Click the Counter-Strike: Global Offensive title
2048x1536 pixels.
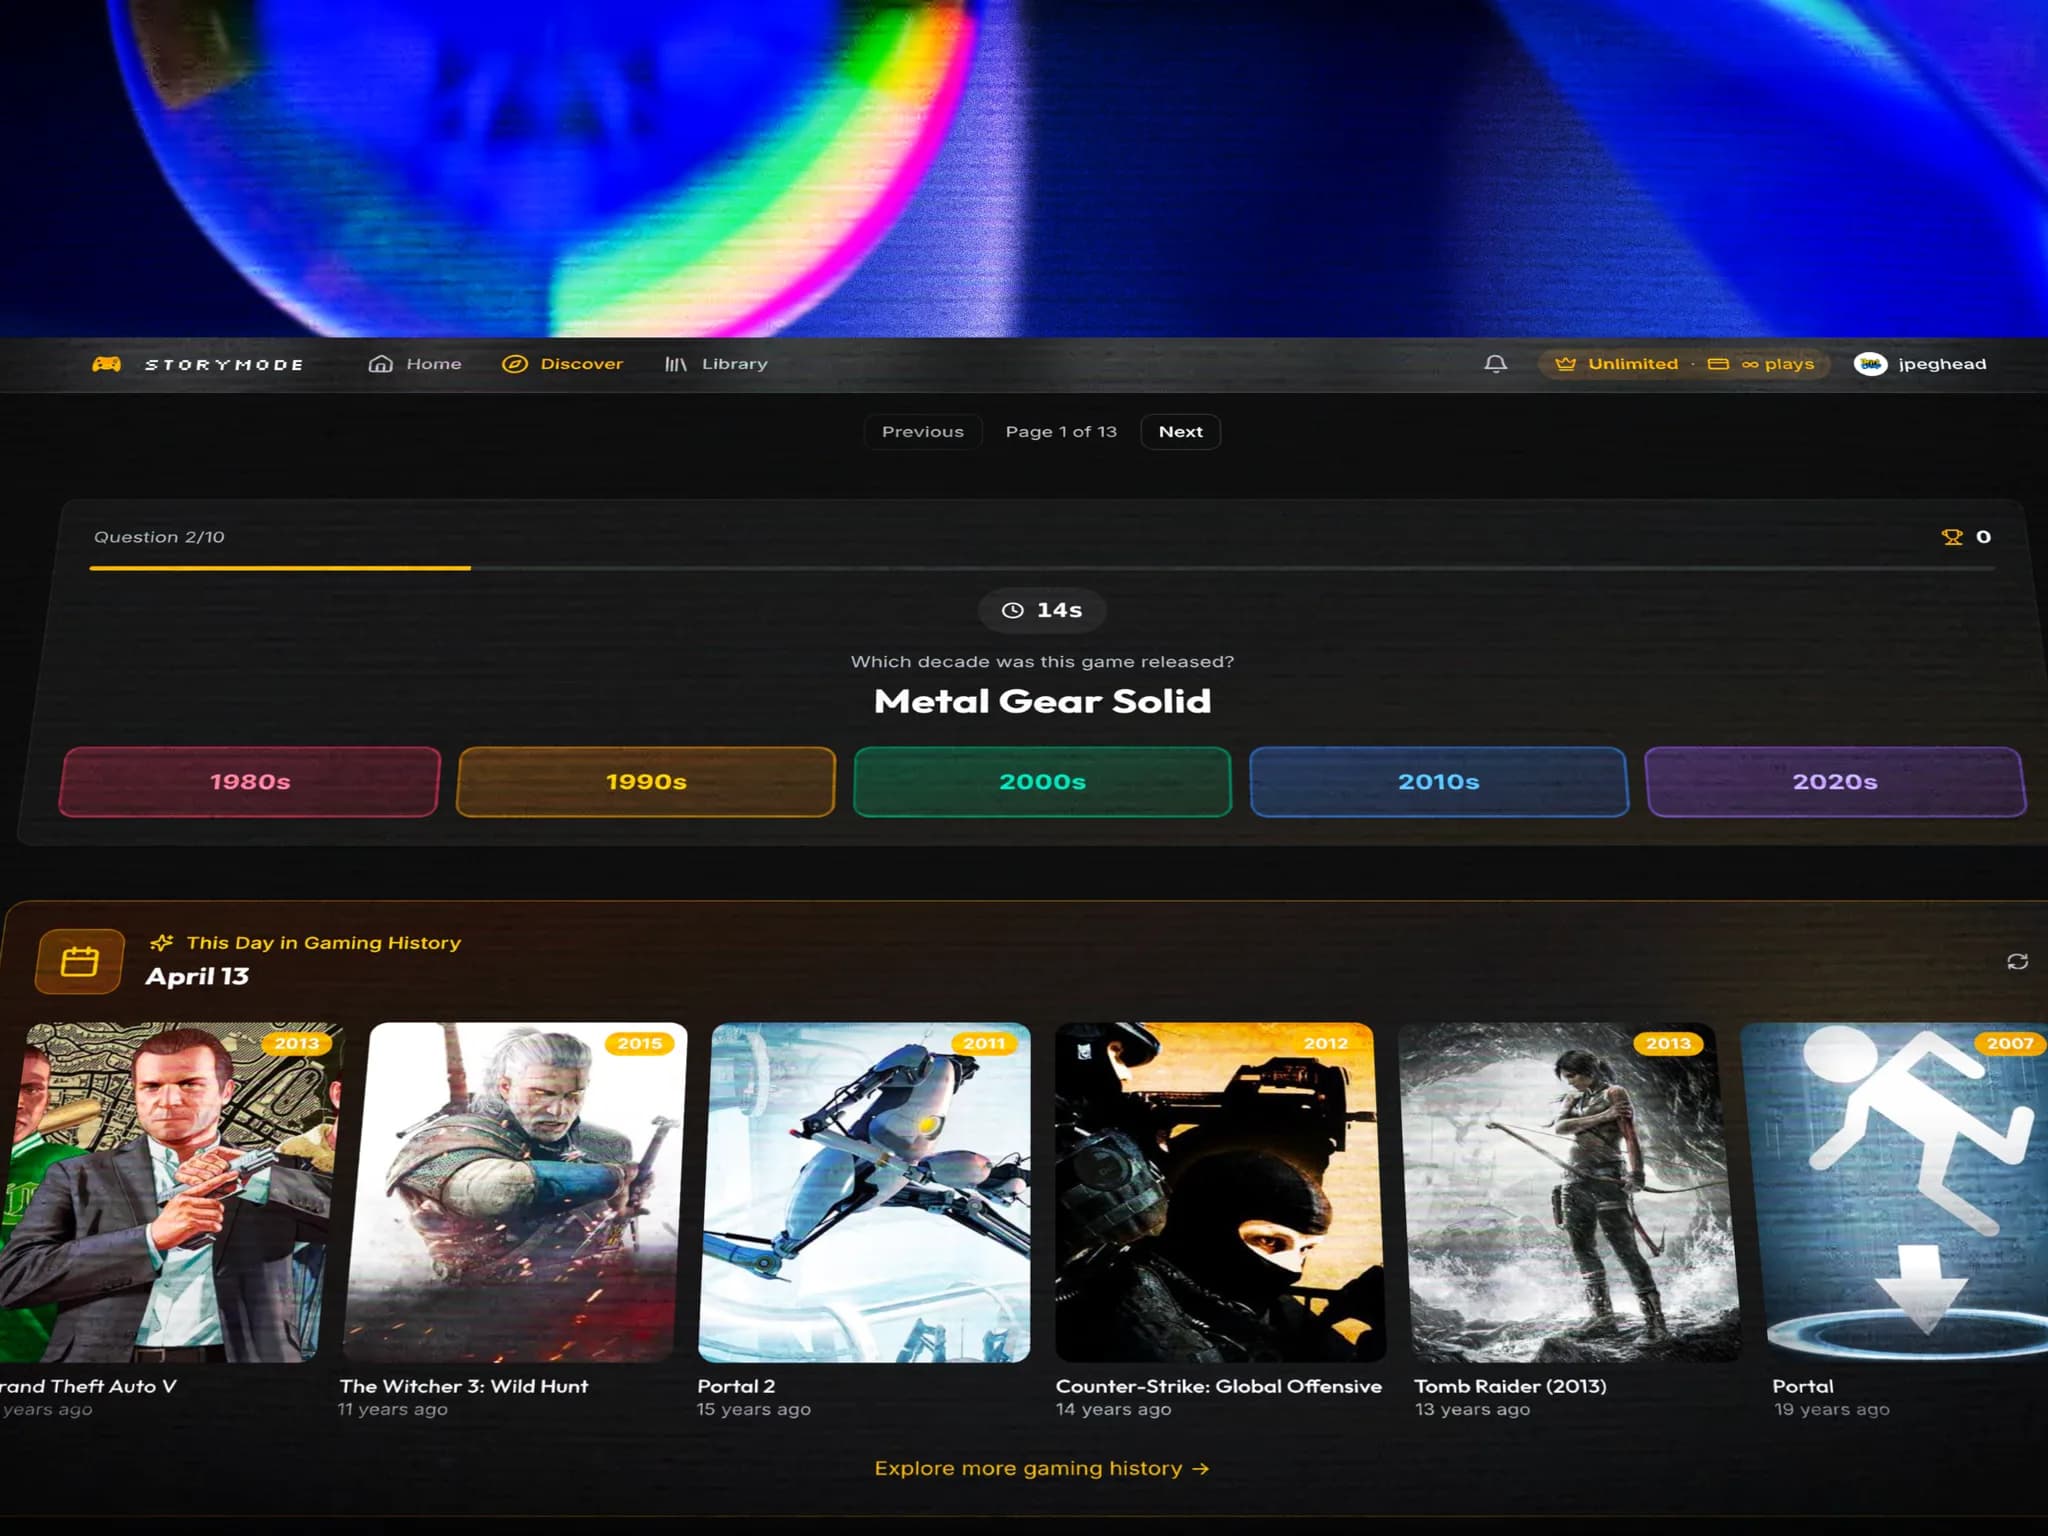click(x=1219, y=1386)
